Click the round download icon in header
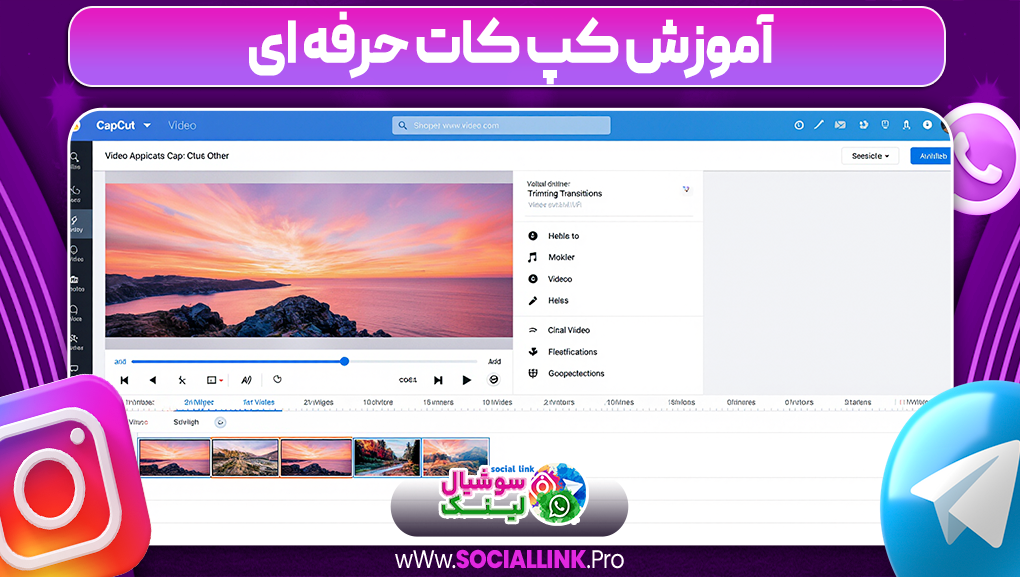The height and width of the screenshot is (577, 1020). point(927,125)
